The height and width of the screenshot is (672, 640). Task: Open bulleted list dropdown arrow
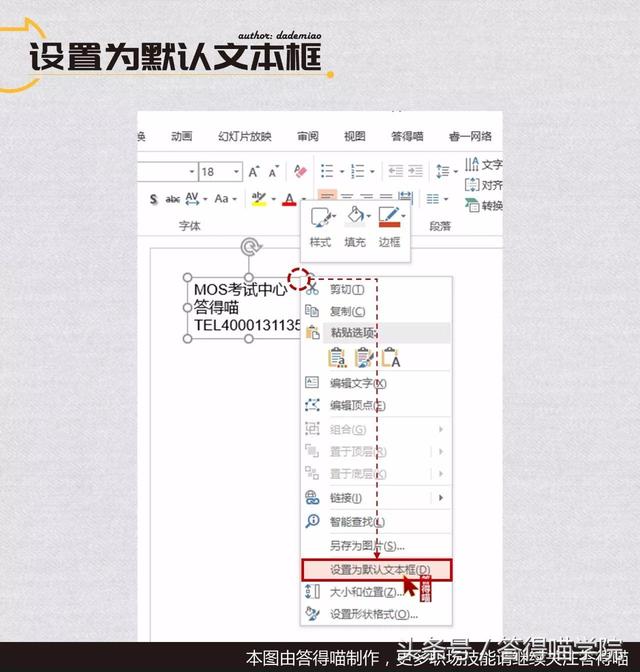coord(342,172)
